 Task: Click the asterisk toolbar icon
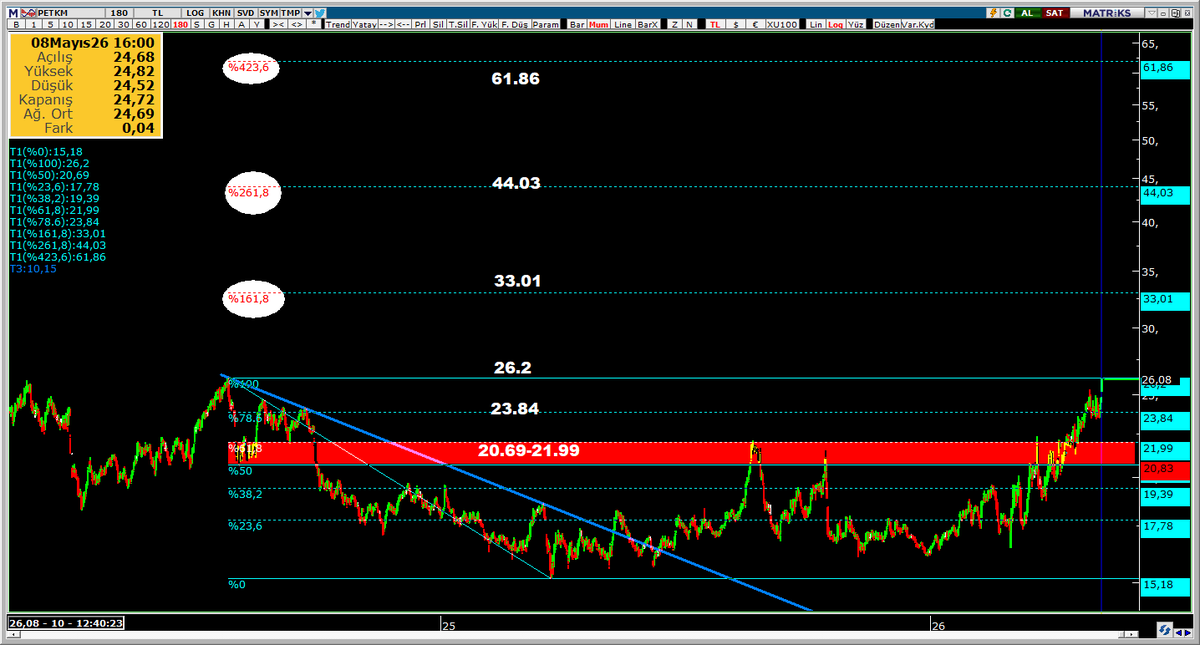tap(314, 24)
